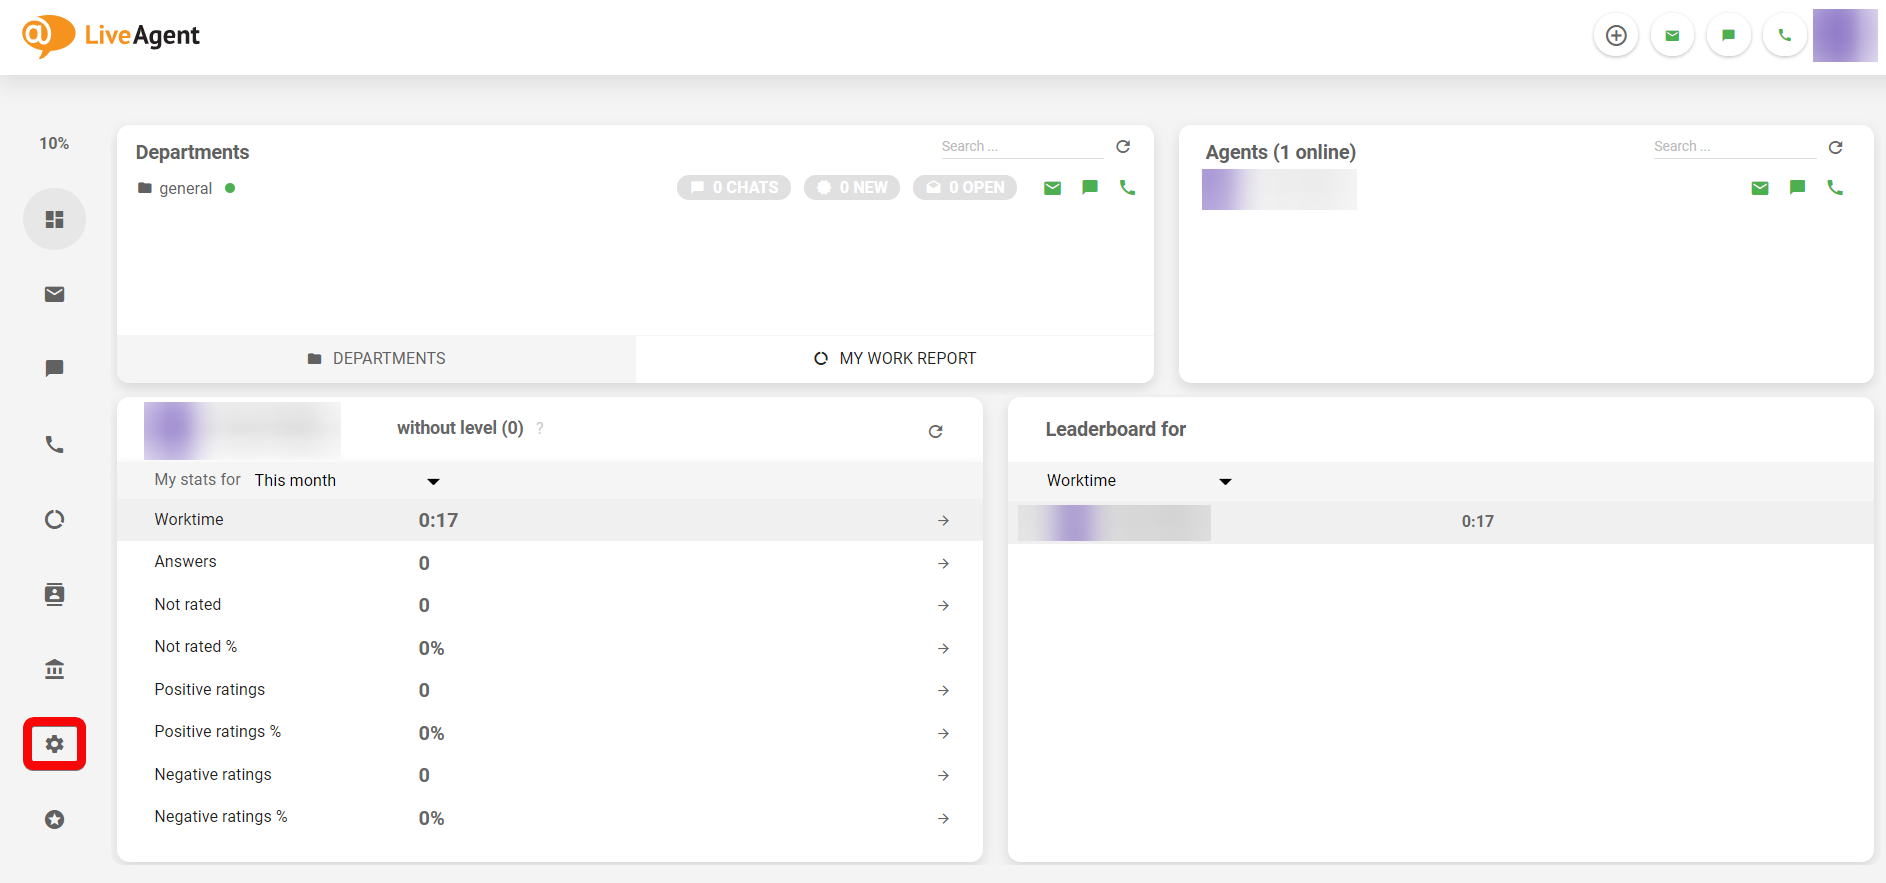
Task: Click the chat status icon in header
Action: 1728,36
